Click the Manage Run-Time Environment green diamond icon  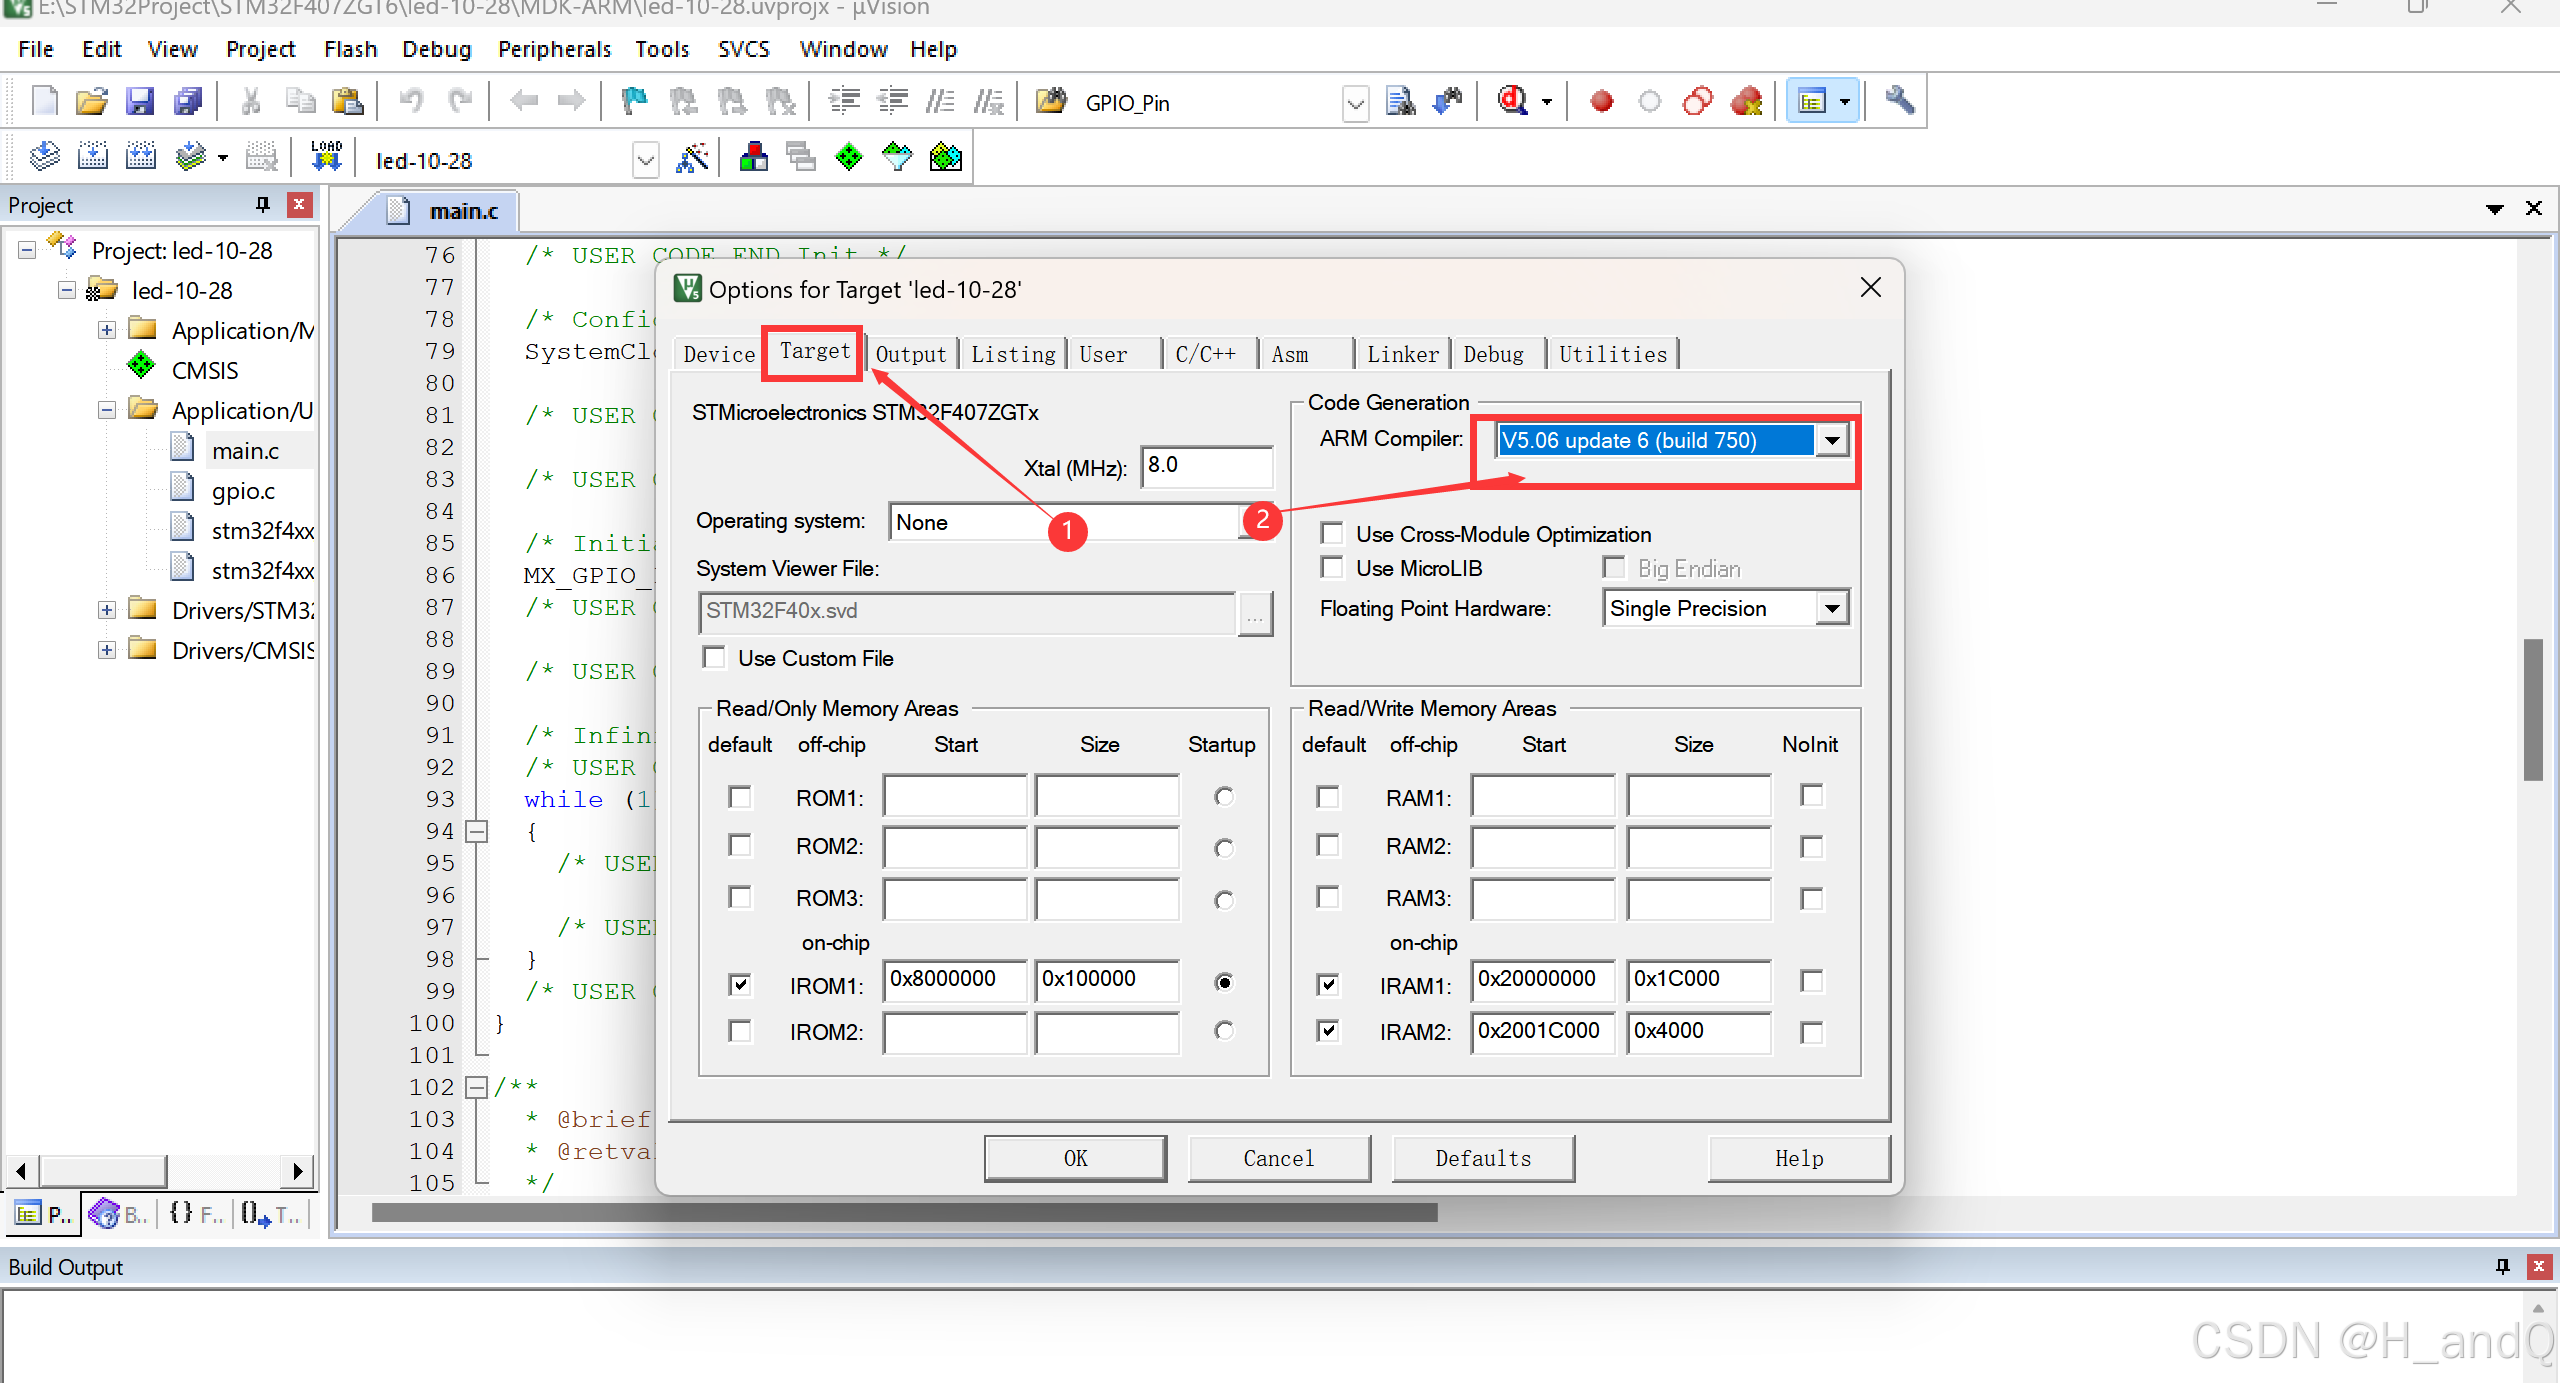(849, 157)
